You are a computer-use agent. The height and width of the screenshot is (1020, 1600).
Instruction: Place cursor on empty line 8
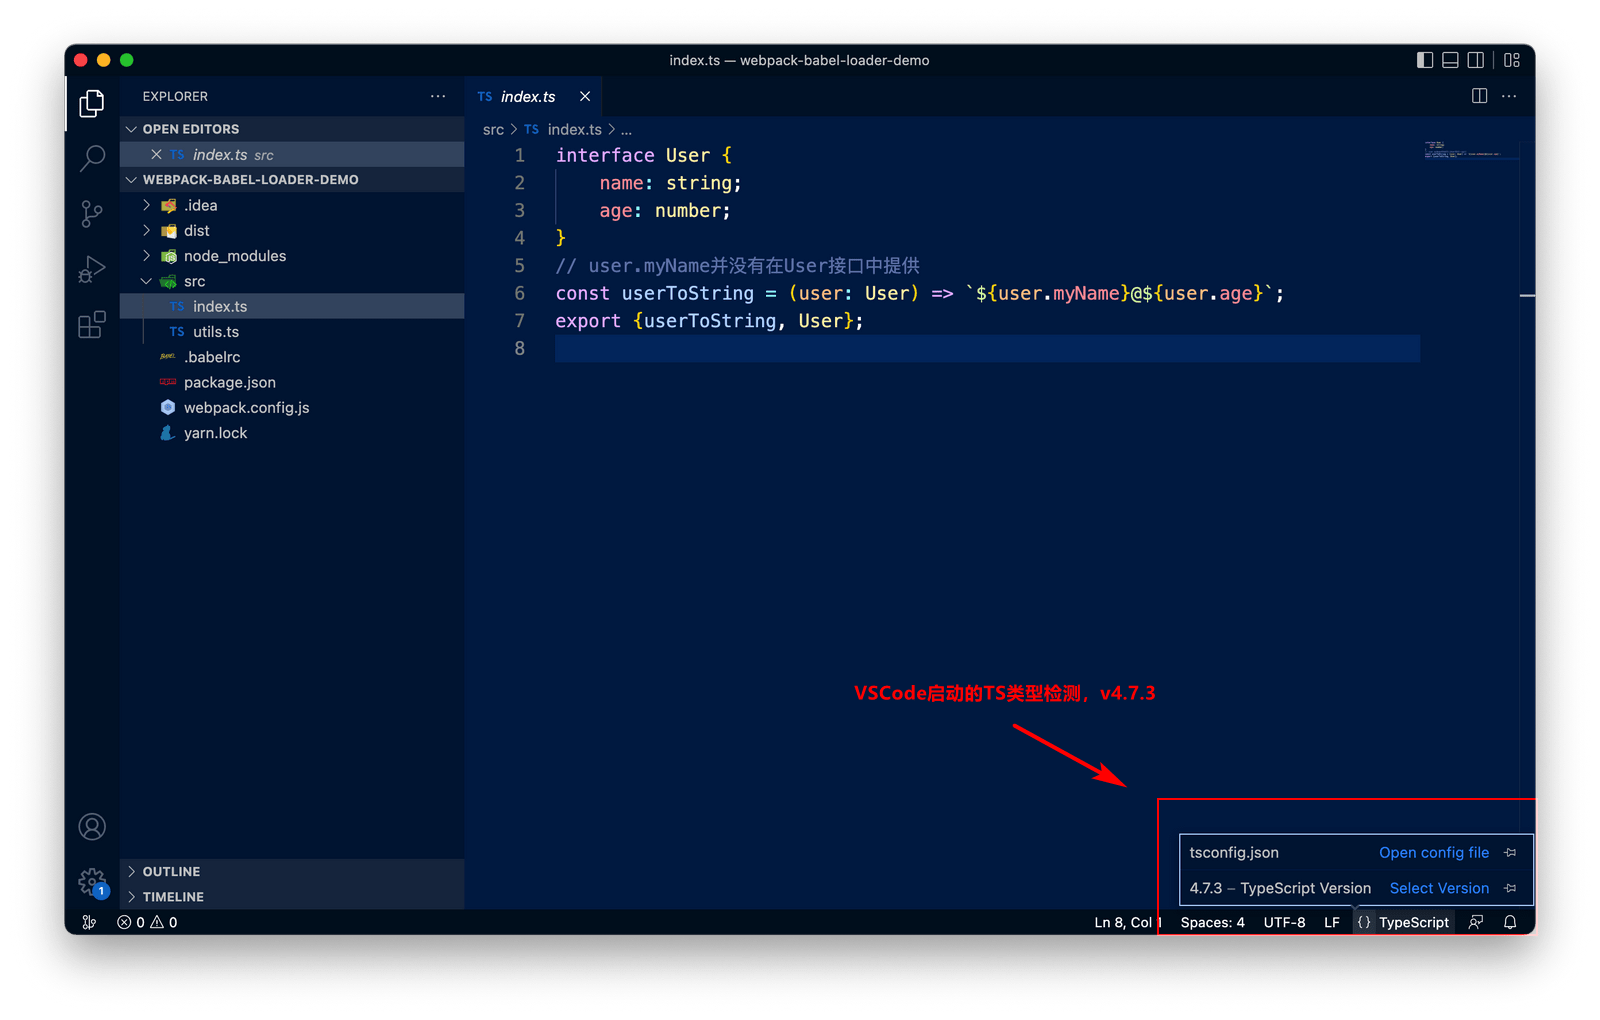point(987,348)
